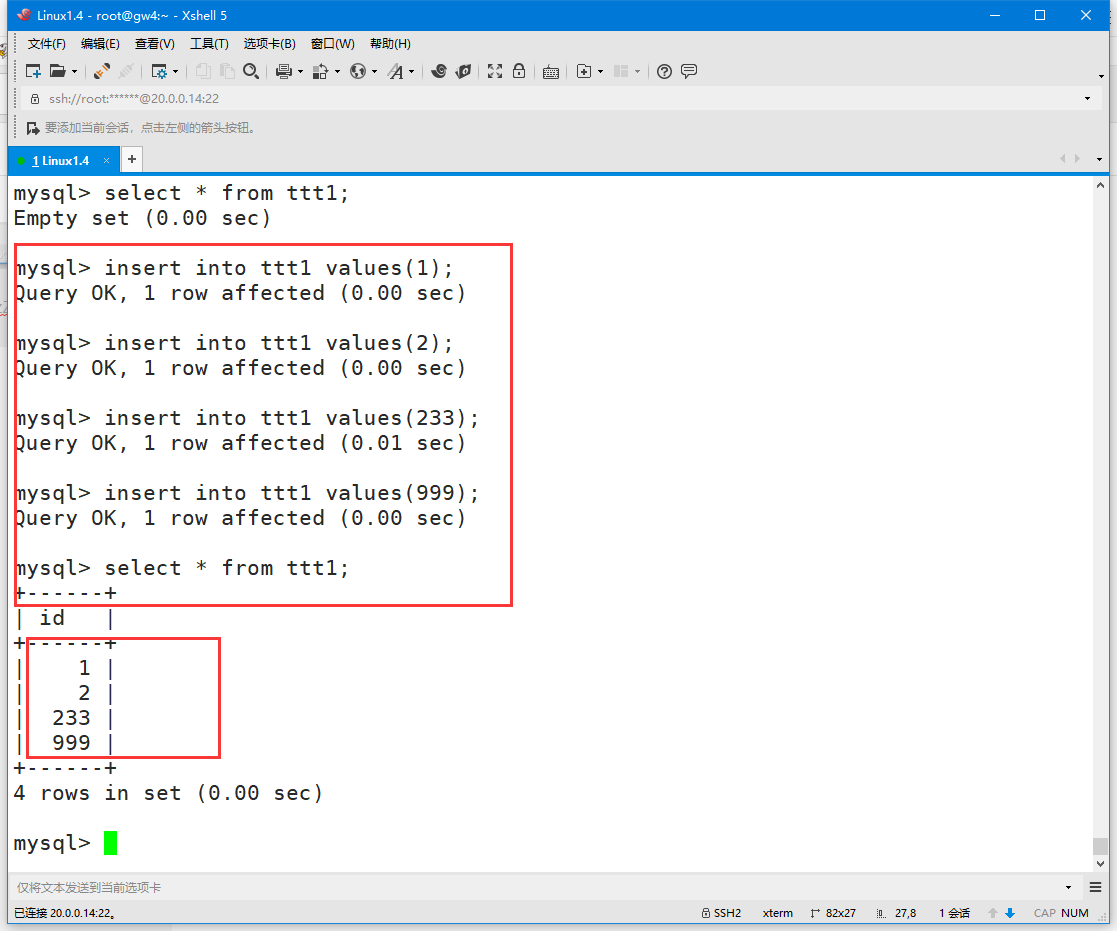
Task: Click the Print icon
Action: 284,71
